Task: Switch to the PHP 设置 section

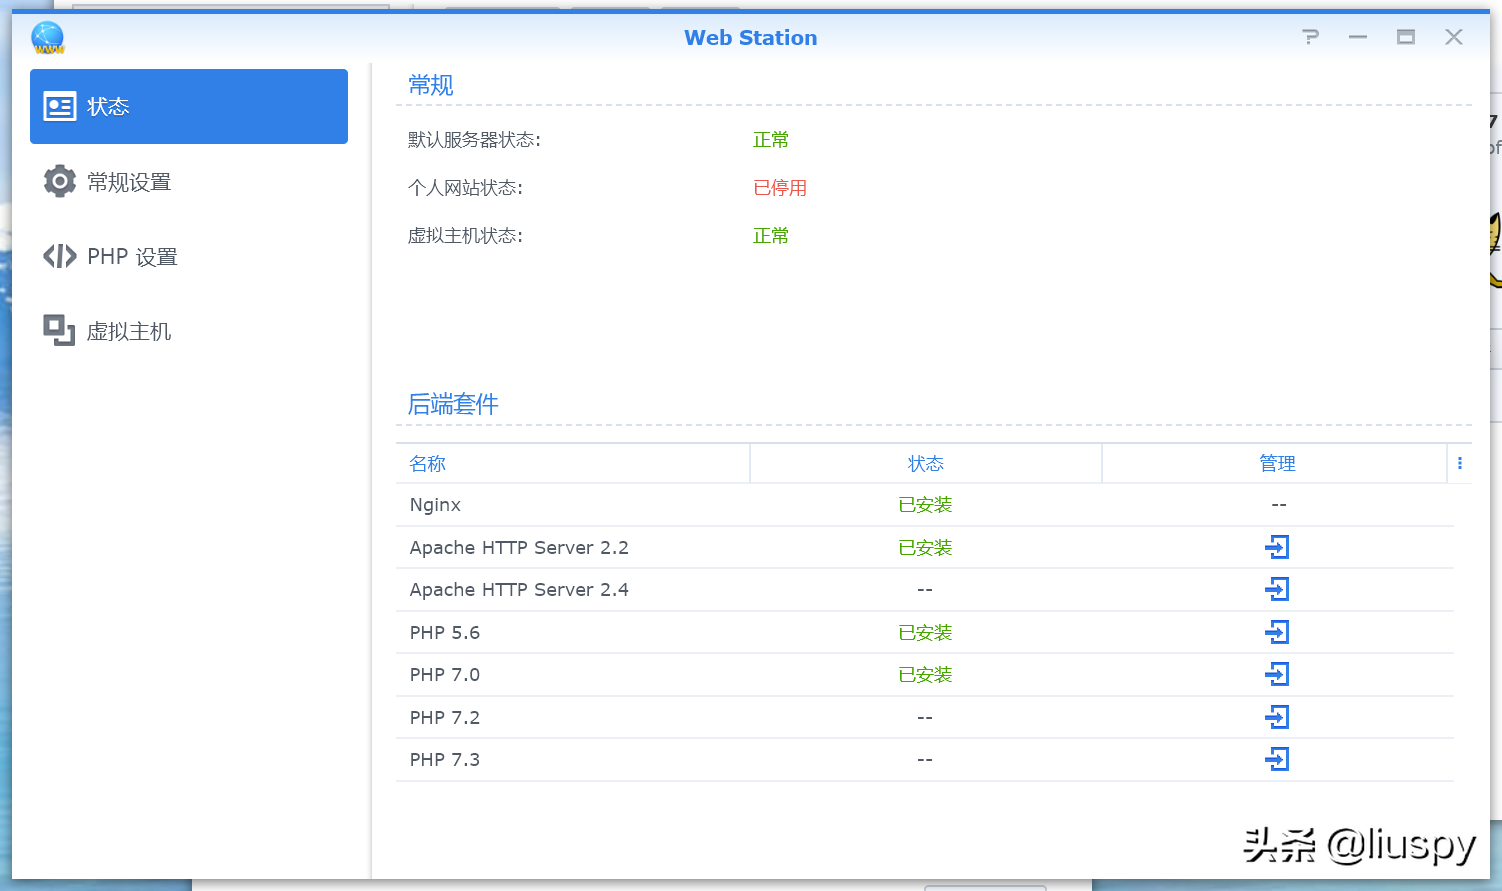Action: [132, 257]
